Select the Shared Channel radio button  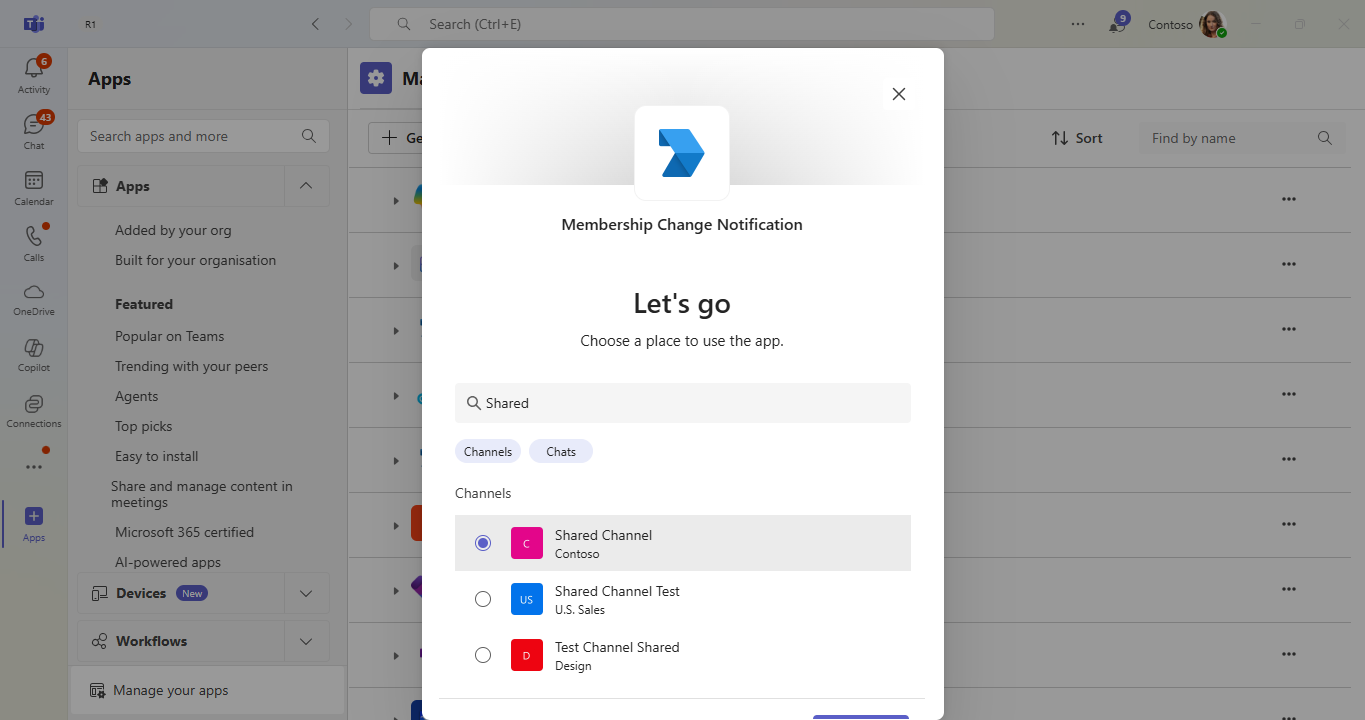[x=483, y=543]
